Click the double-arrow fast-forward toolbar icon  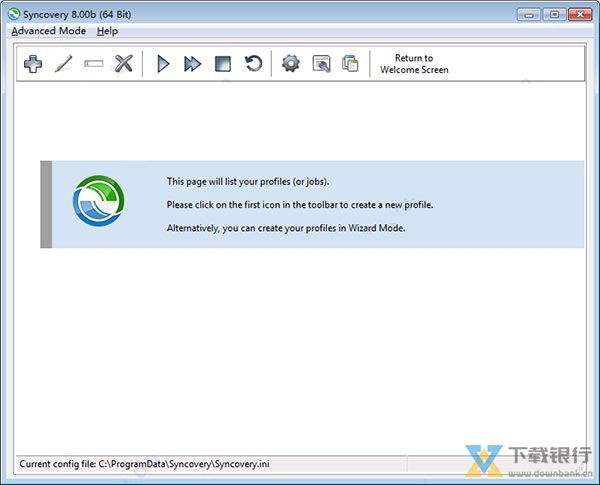pos(193,64)
